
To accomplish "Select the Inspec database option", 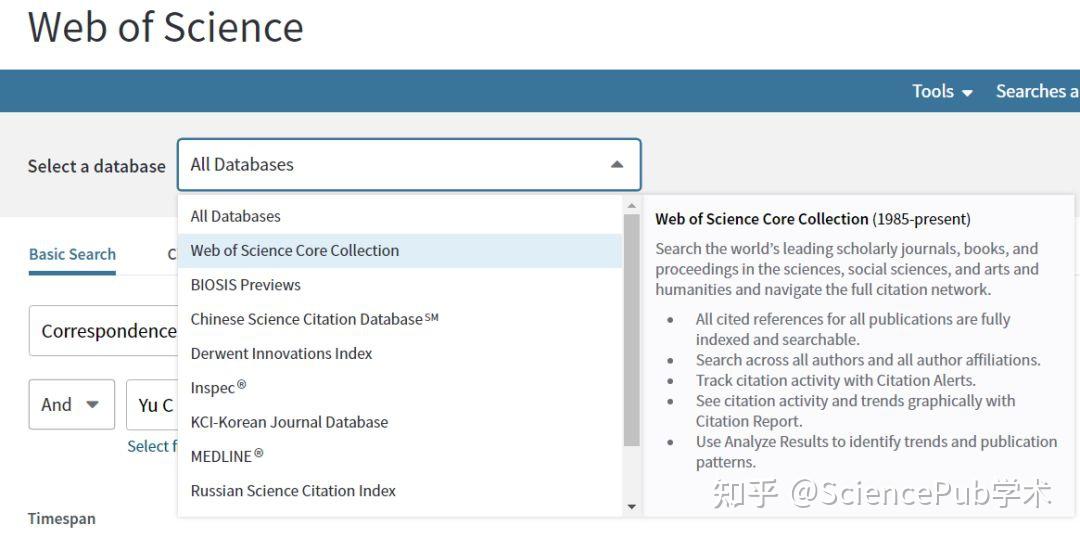I will pos(218,388).
